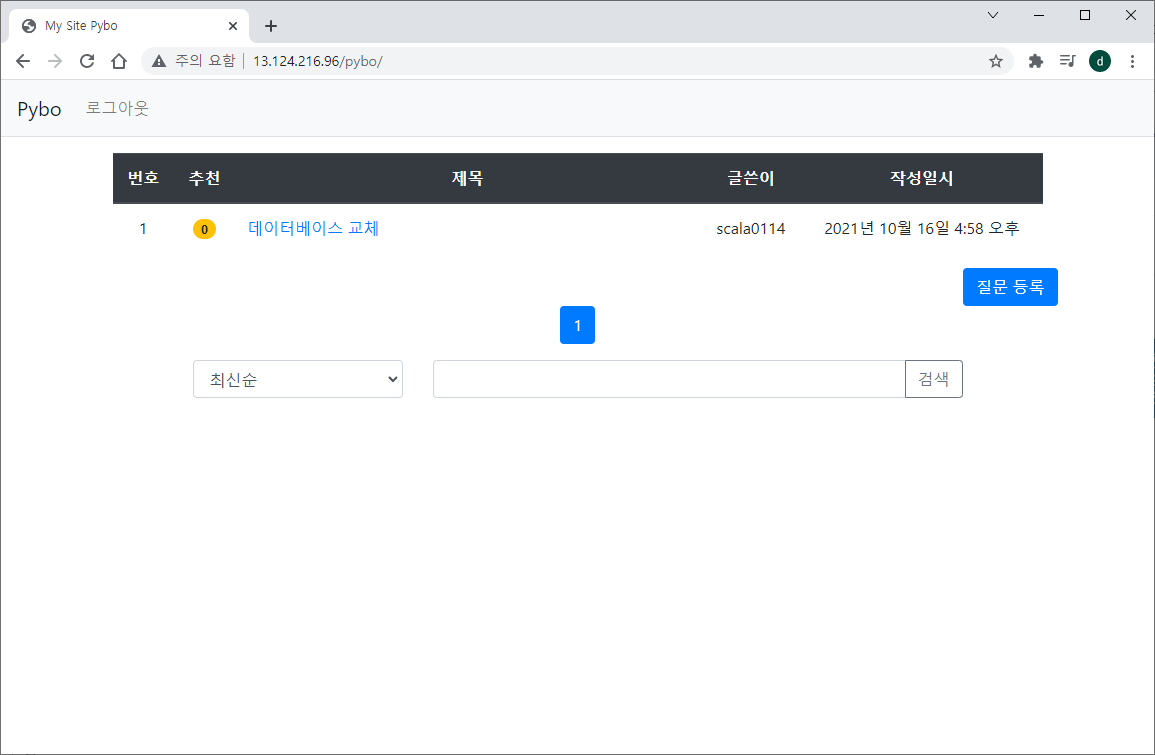Open the media control playlist icon
The image size is (1155, 755).
pyautogui.click(x=1067, y=61)
